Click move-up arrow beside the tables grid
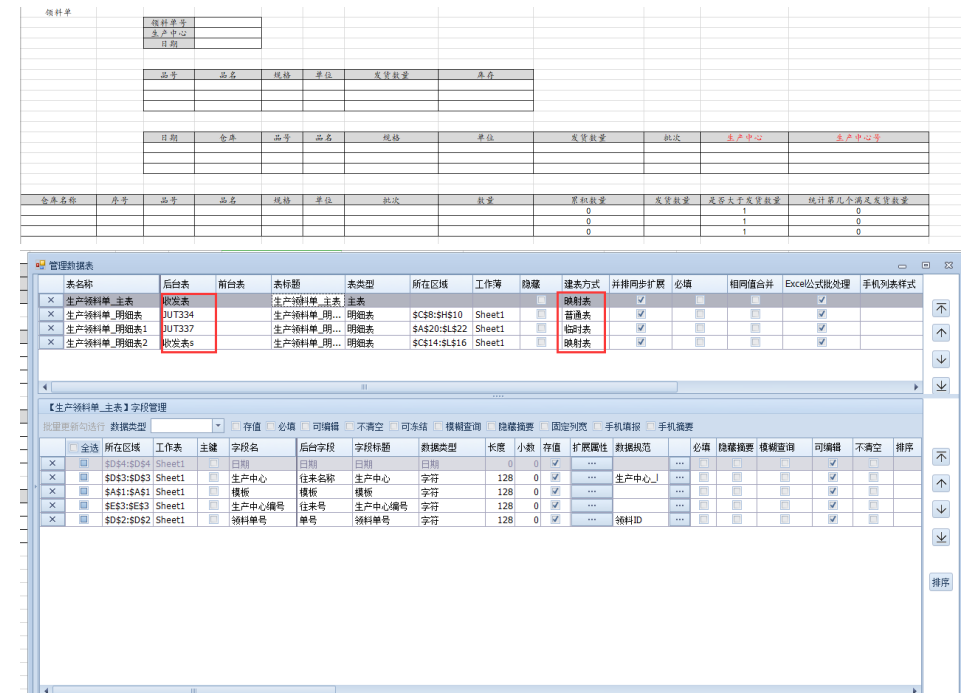The image size is (975, 693). (940, 333)
